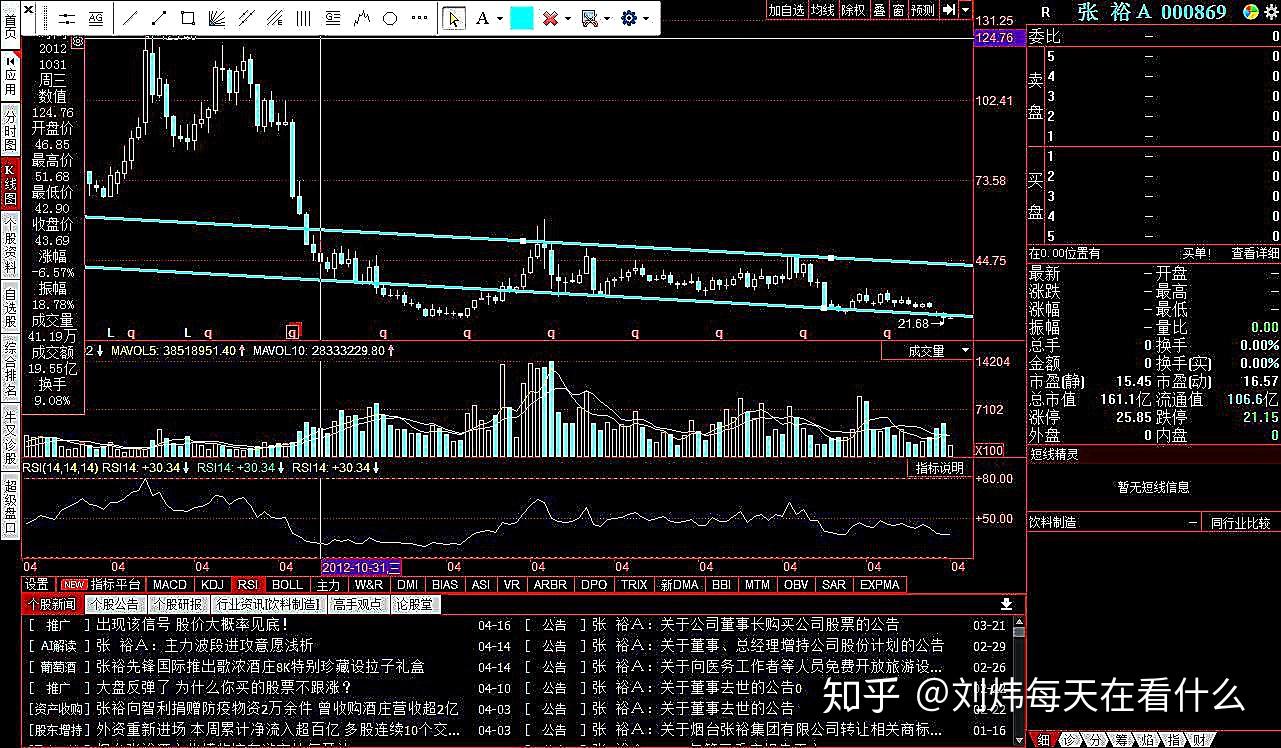Viewport: 1281px width, 748px height.
Task: Click the delete-drawings red X icon
Action: [x=550, y=17]
